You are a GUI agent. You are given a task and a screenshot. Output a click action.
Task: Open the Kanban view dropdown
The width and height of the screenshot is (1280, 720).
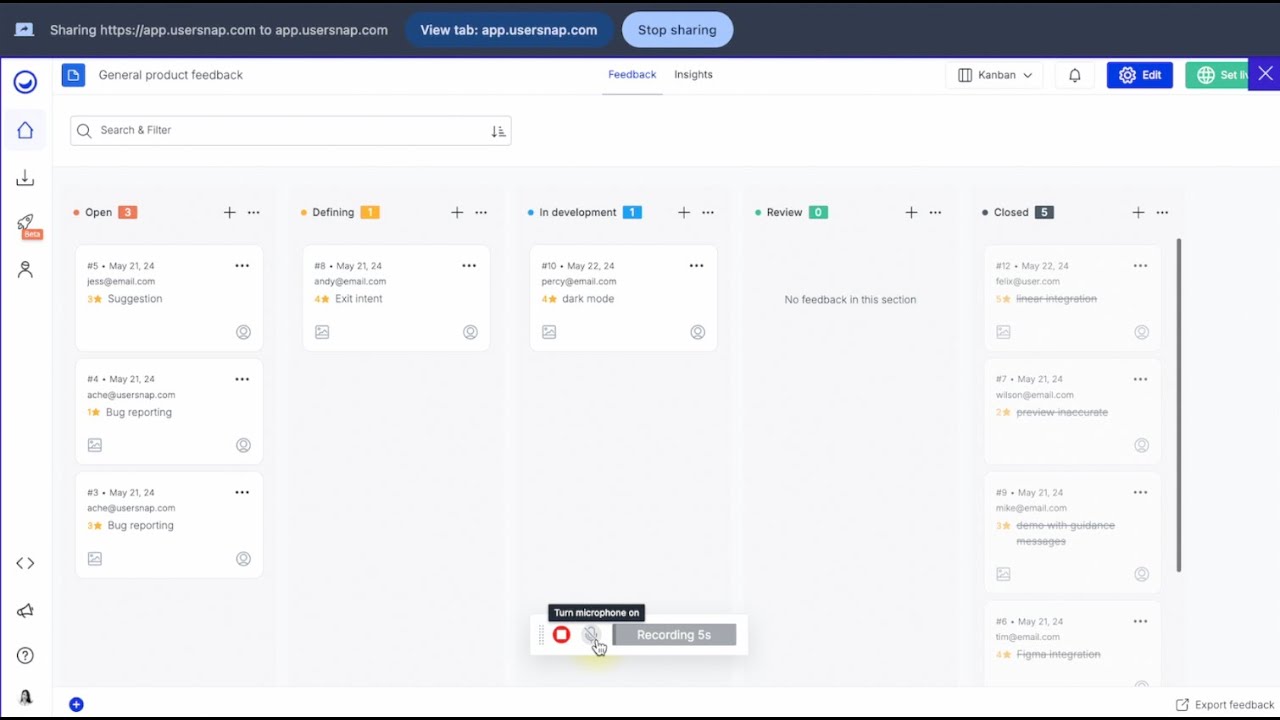click(994, 75)
